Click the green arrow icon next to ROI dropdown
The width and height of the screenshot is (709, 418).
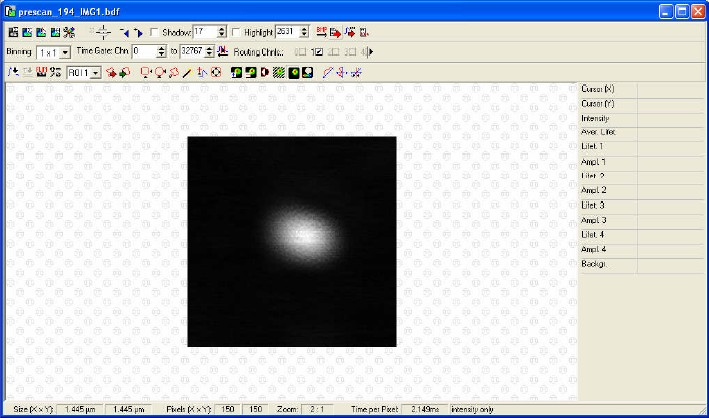[125, 72]
